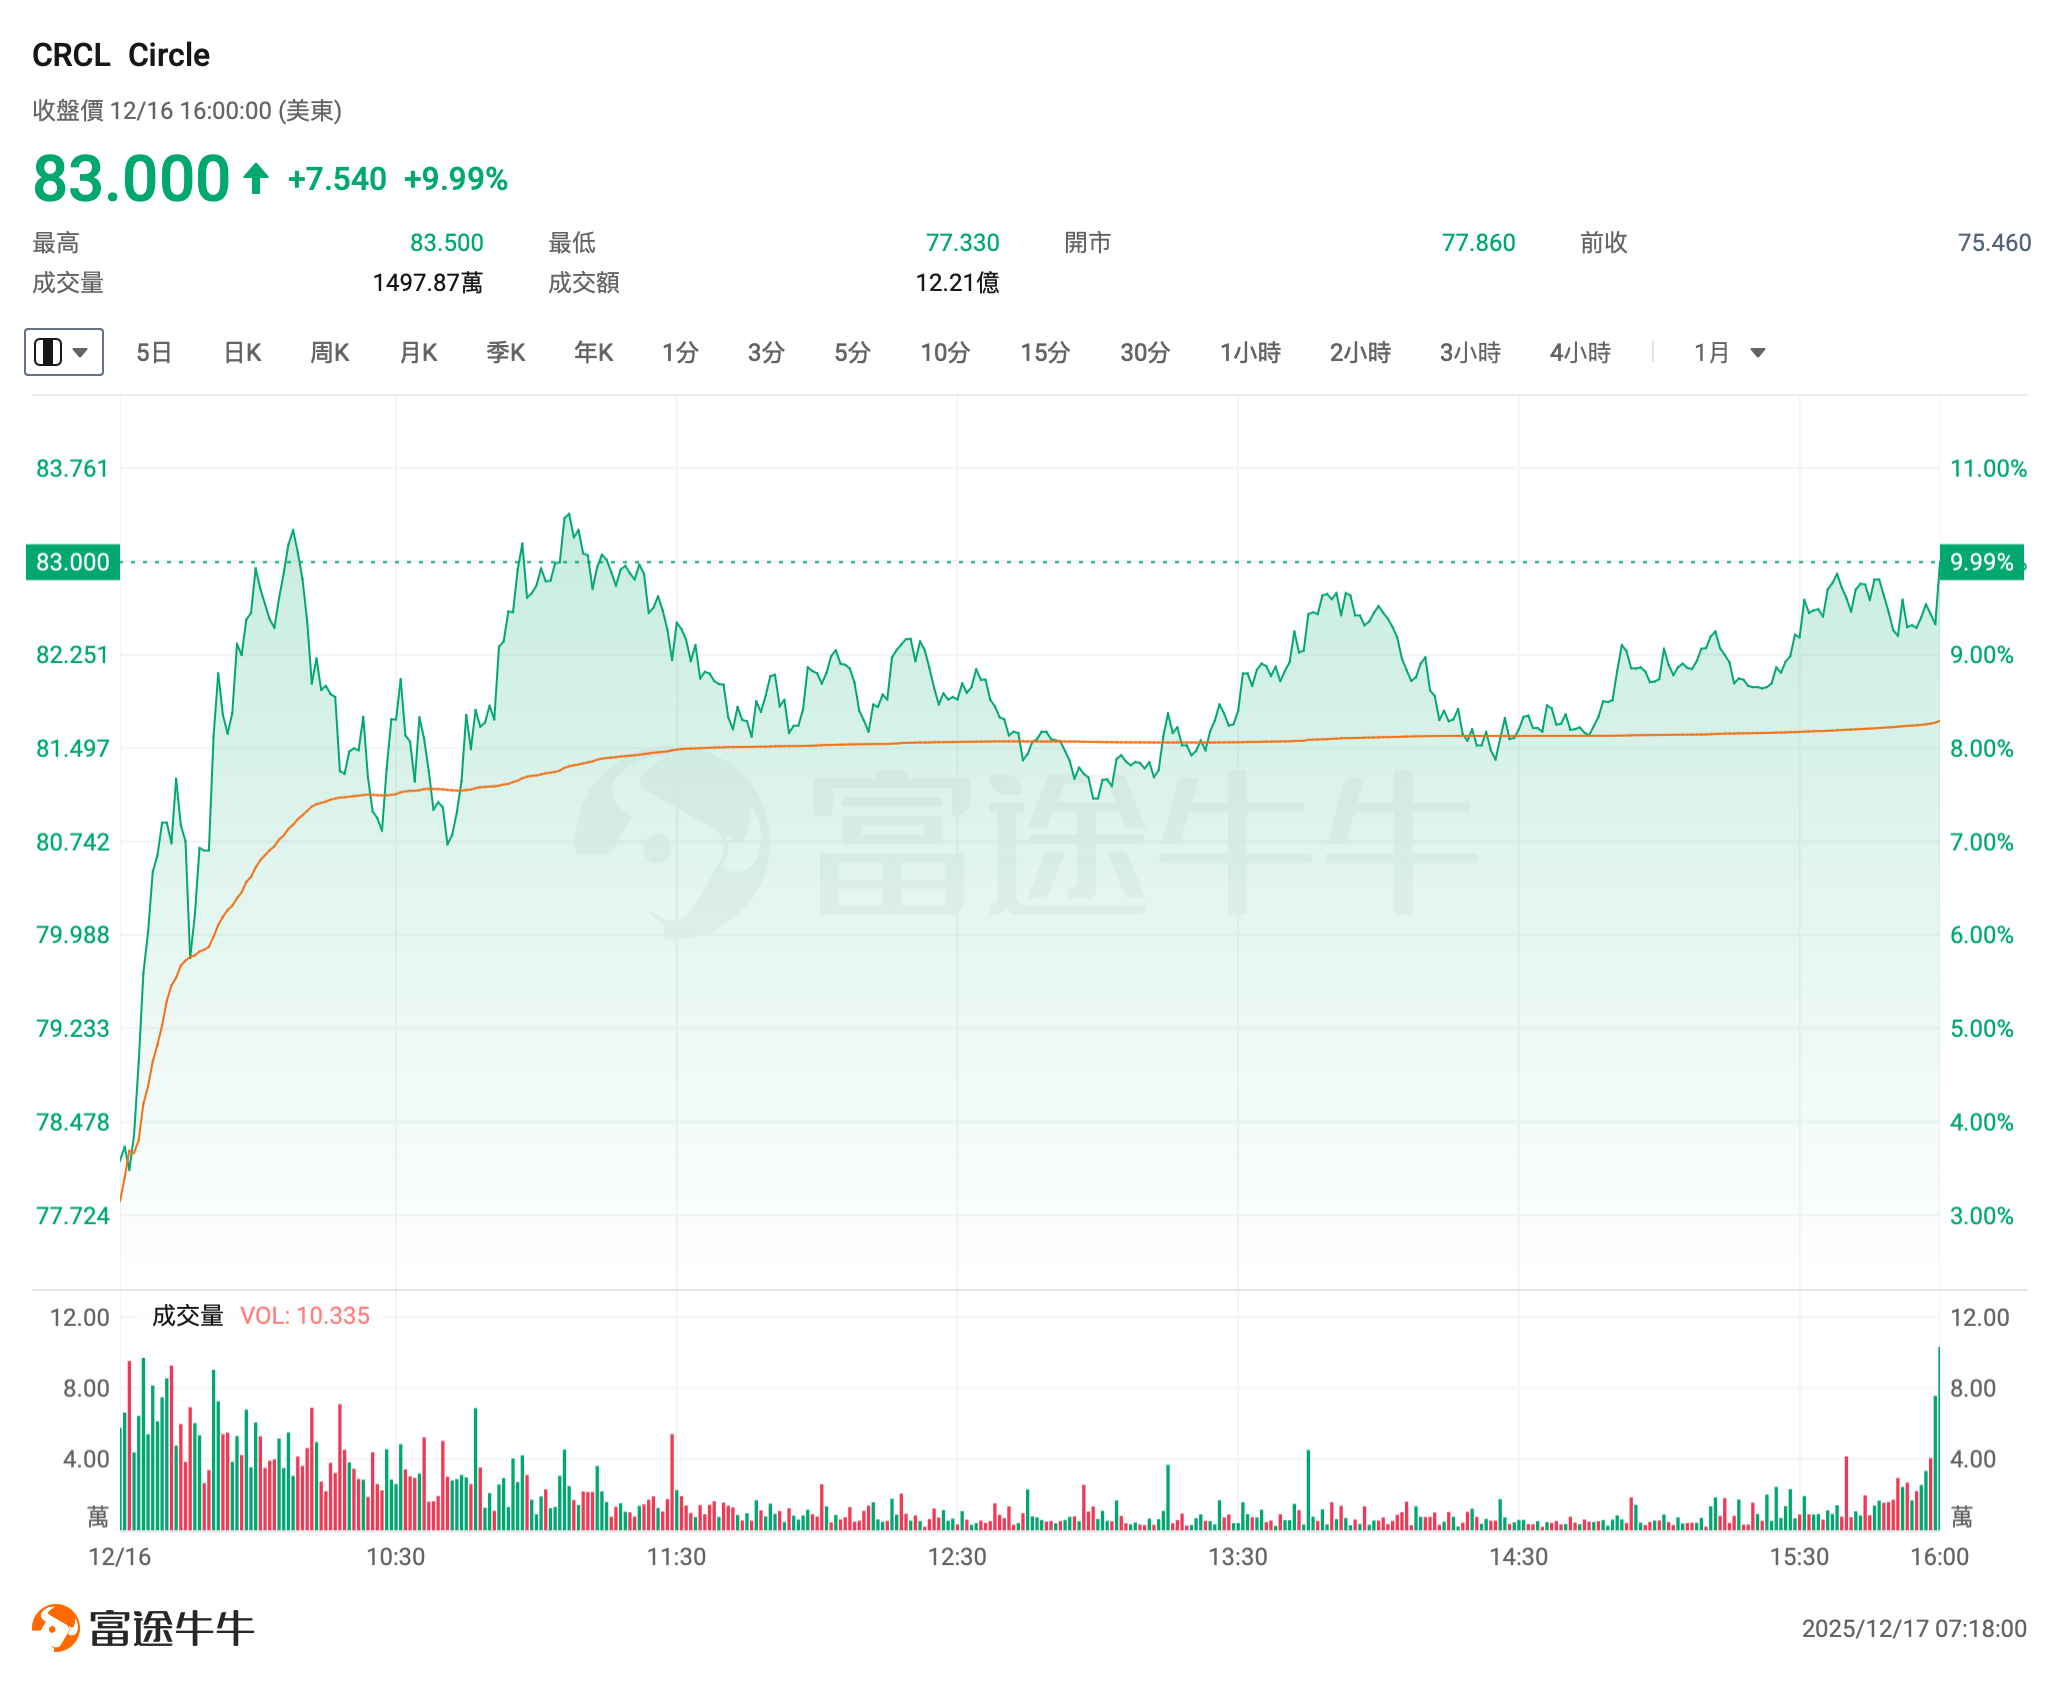The width and height of the screenshot is (2060, 1682).
Task: Select the 日K timeframe tab
Action: [x=242, y=352]
